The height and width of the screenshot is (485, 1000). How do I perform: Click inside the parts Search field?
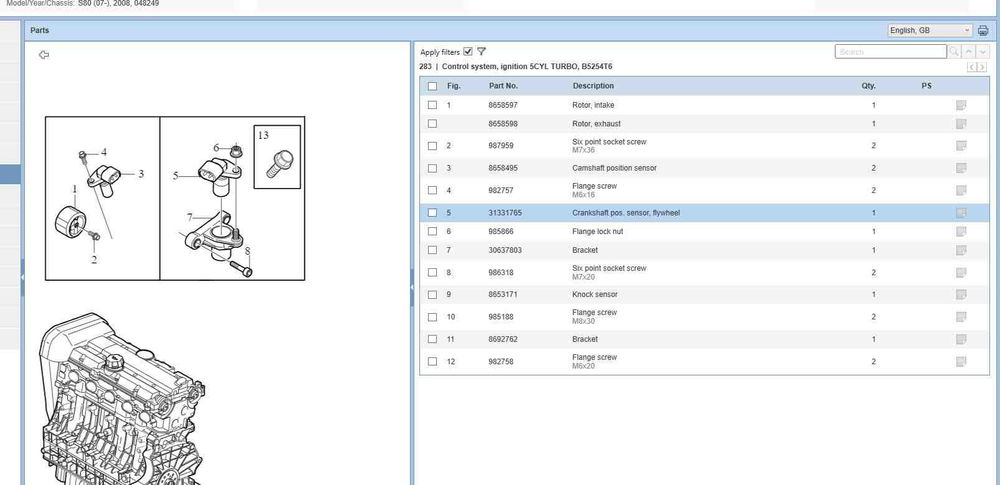[888, 51]
